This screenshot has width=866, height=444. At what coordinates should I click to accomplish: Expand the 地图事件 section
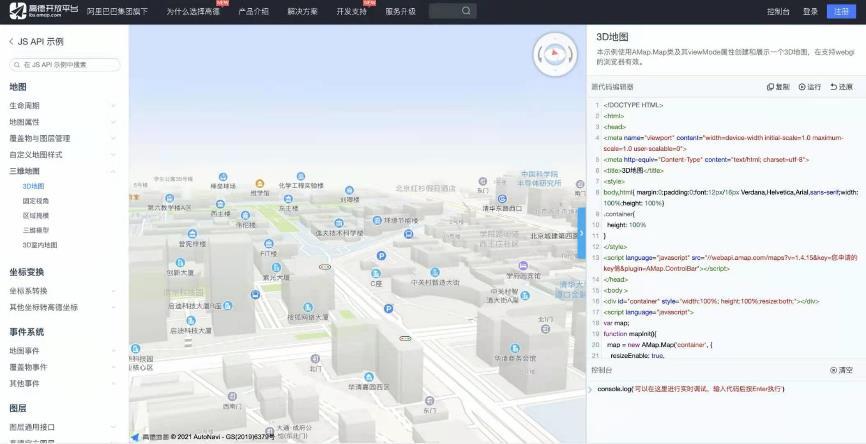pos(62,351)
